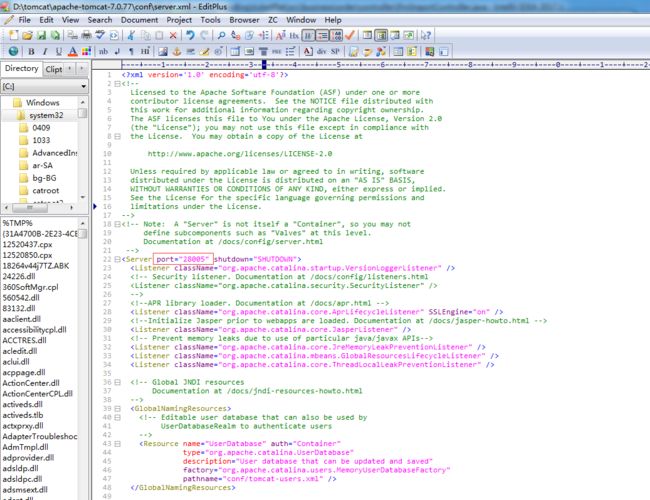Collapse the comment fold at line 2

tap(117, 84)
